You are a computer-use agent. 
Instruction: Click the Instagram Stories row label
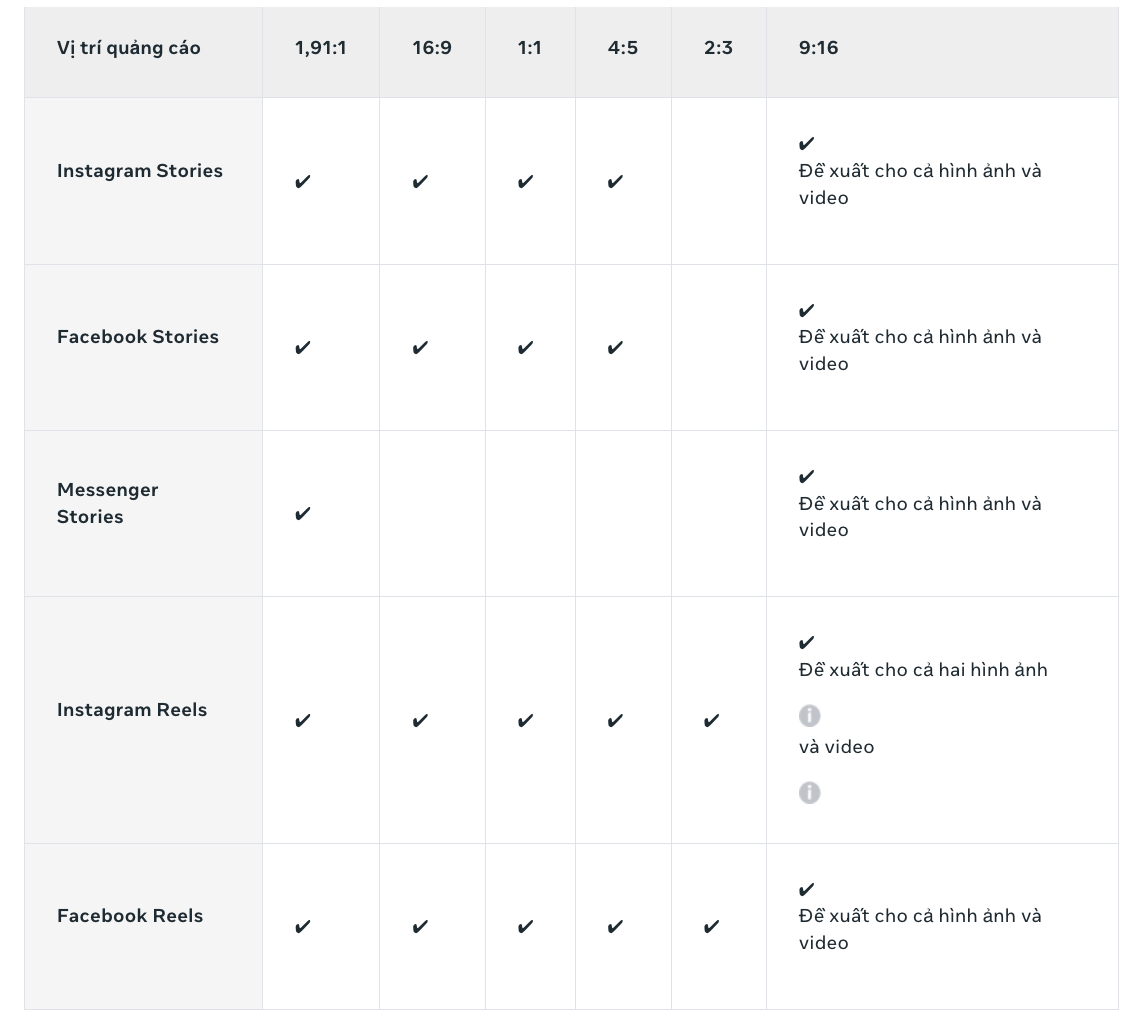click(x=140, y=171)
